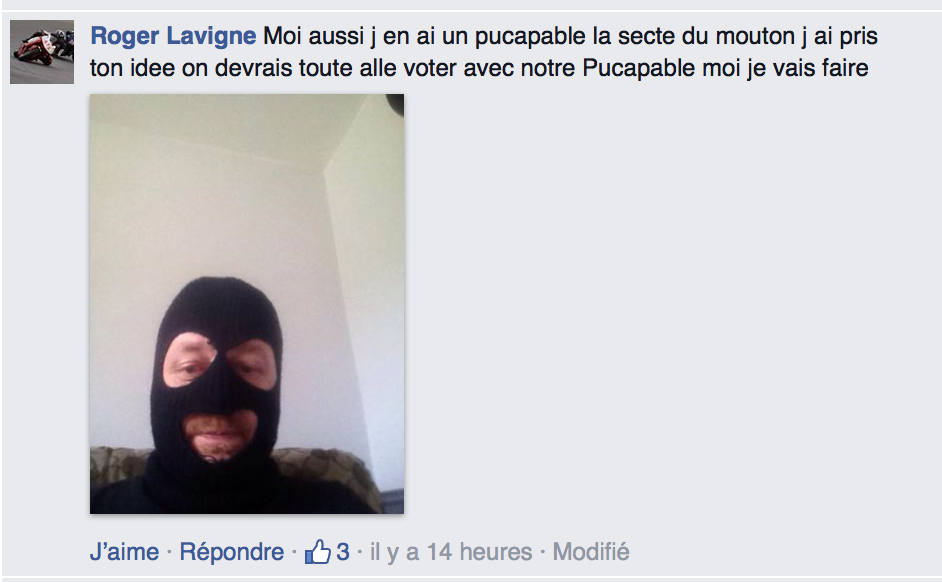The image size is (942, 582).
Task: Select the commenter avatar beside the name
Action: (41, 52)
